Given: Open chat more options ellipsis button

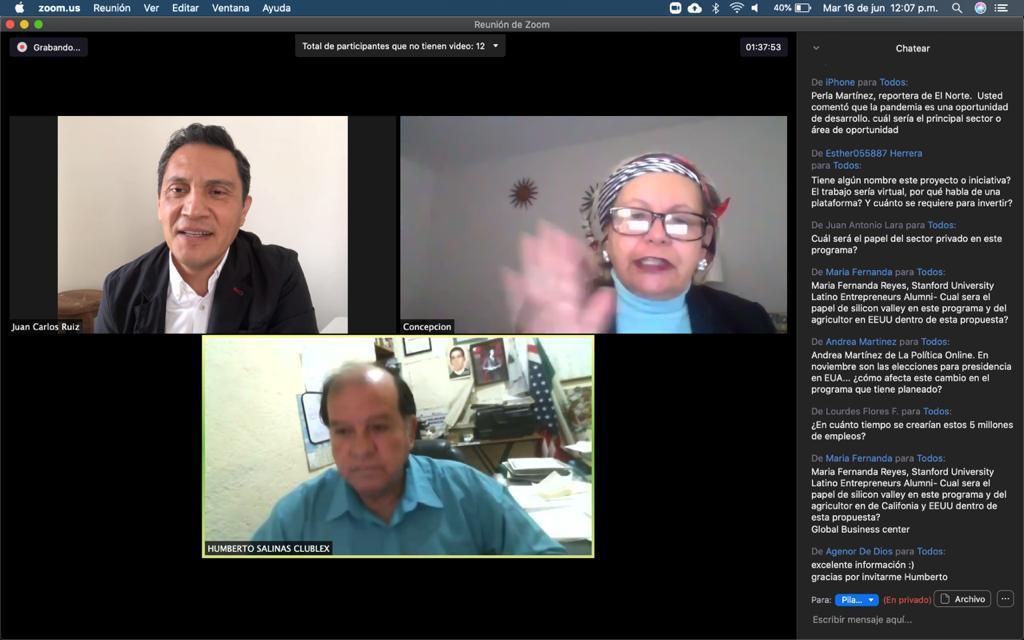Looking at the screenshot, I should coord(1005,599).
